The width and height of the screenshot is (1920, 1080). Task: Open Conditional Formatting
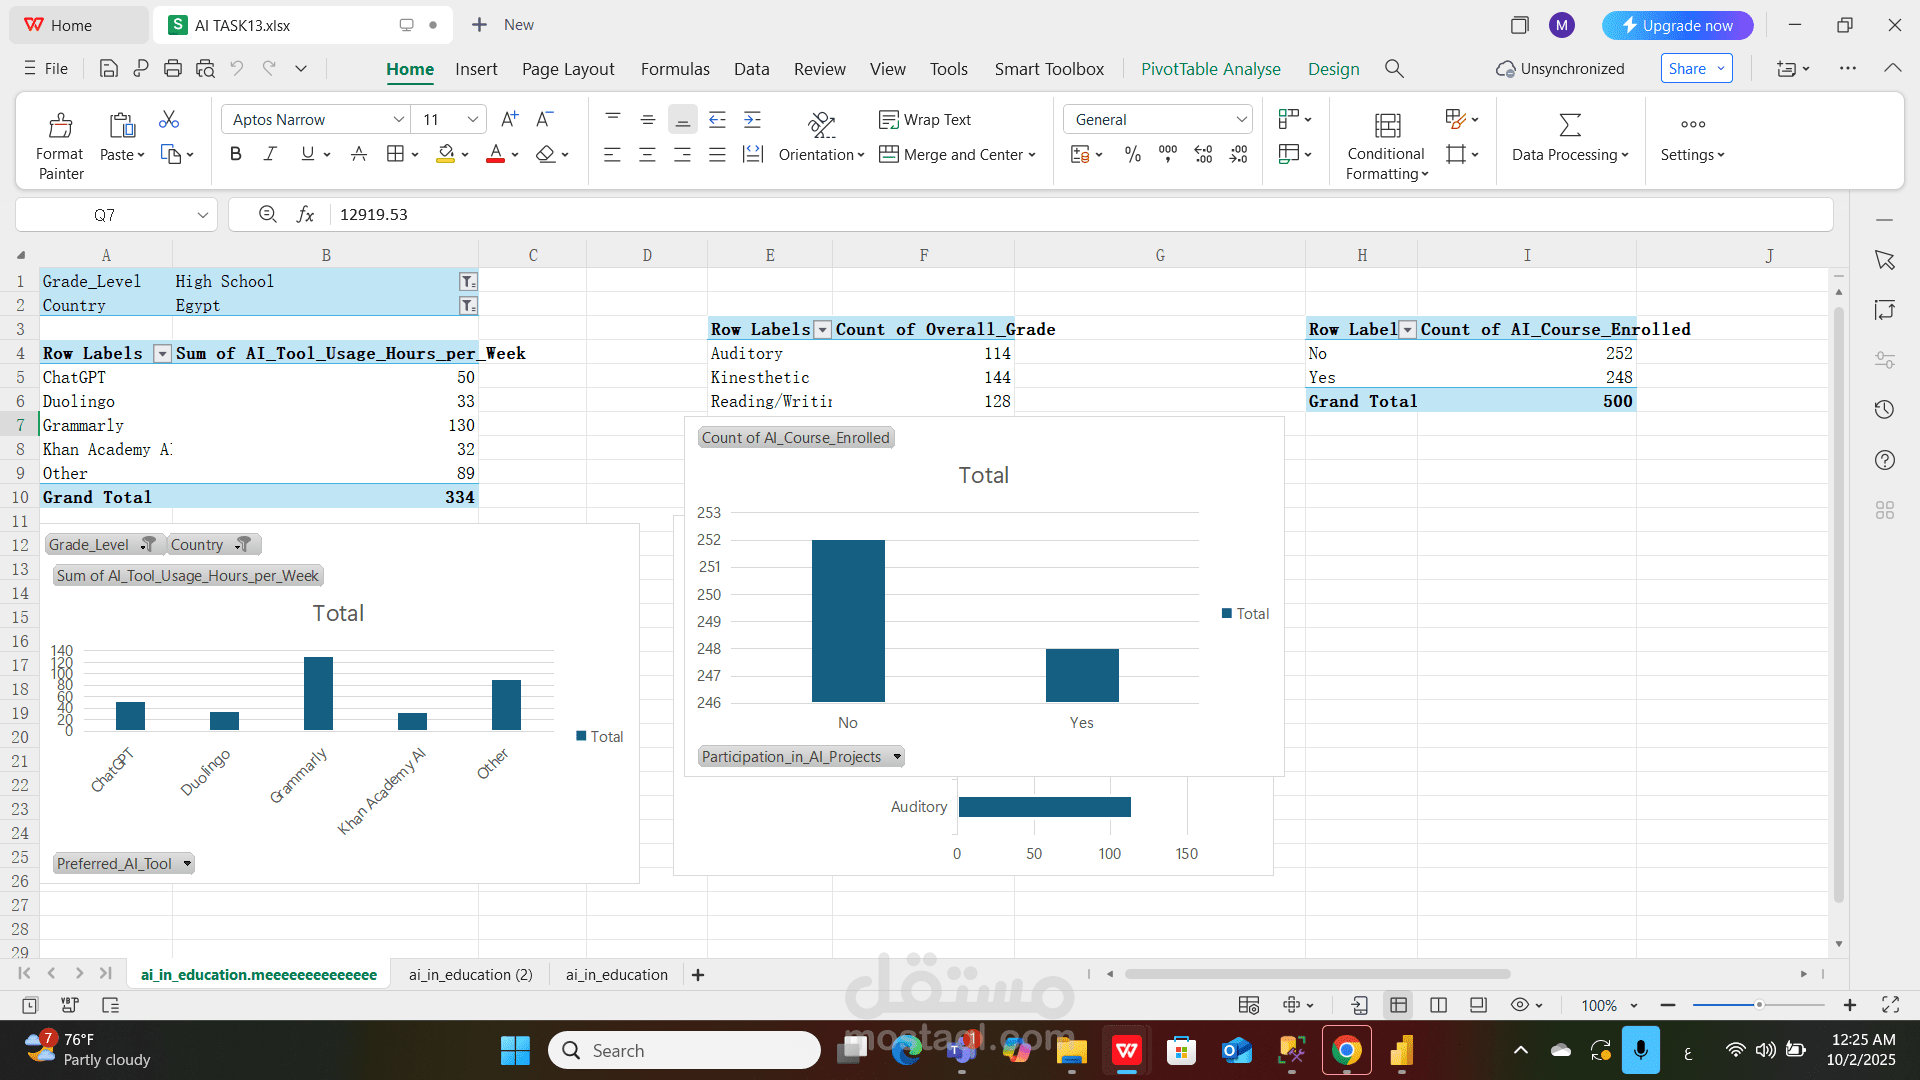pyautogui.click(x=1387, y=146)
